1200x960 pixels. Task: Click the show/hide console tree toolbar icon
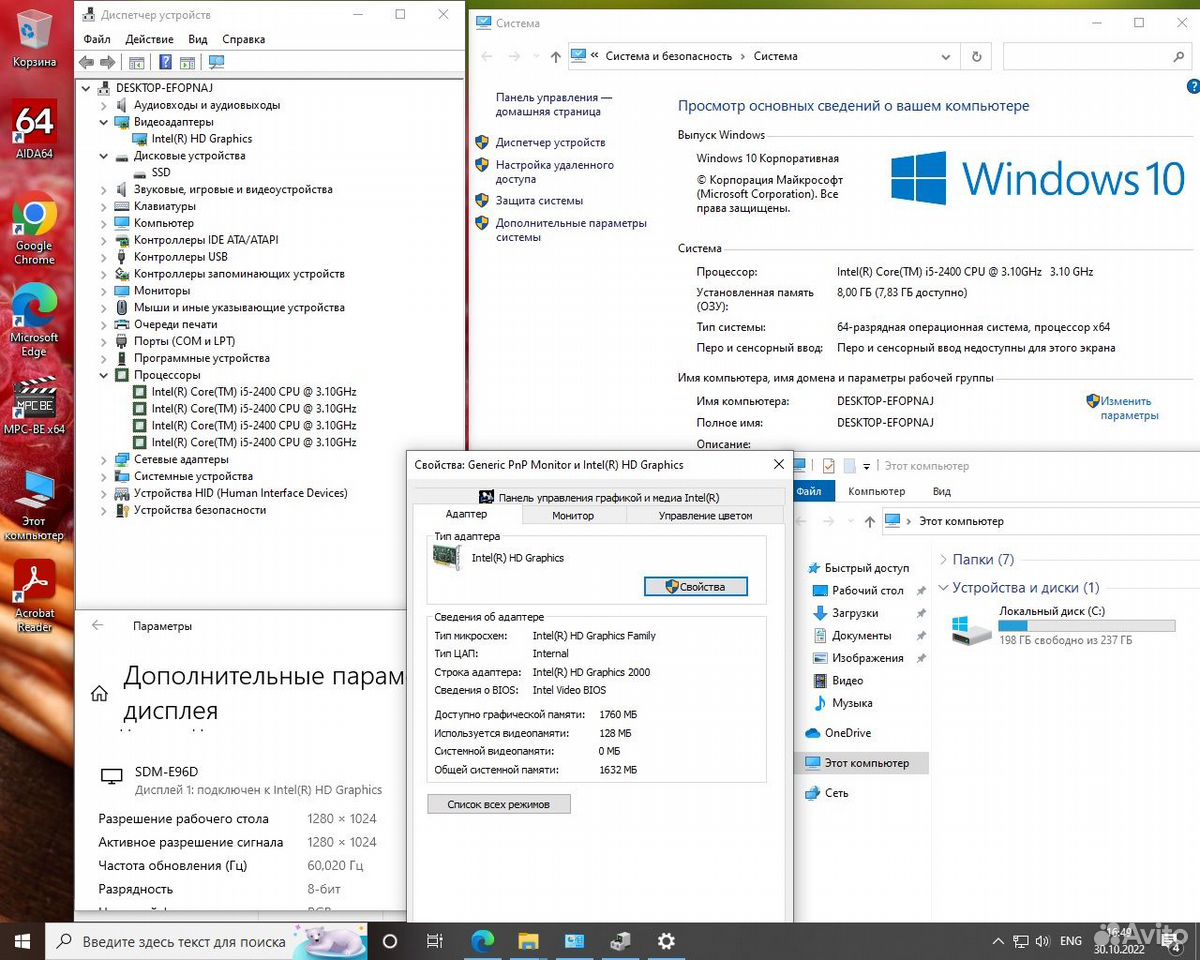click(136, 62)
